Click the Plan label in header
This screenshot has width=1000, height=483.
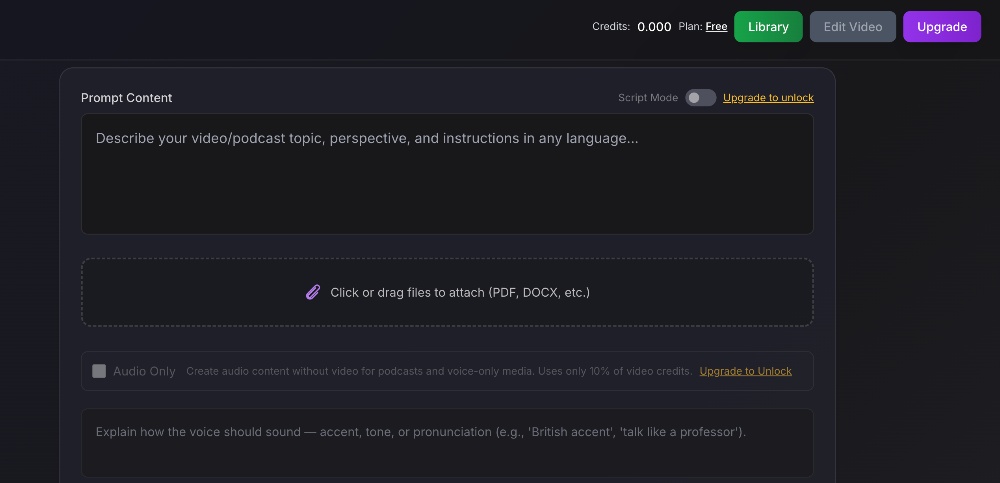690,27
